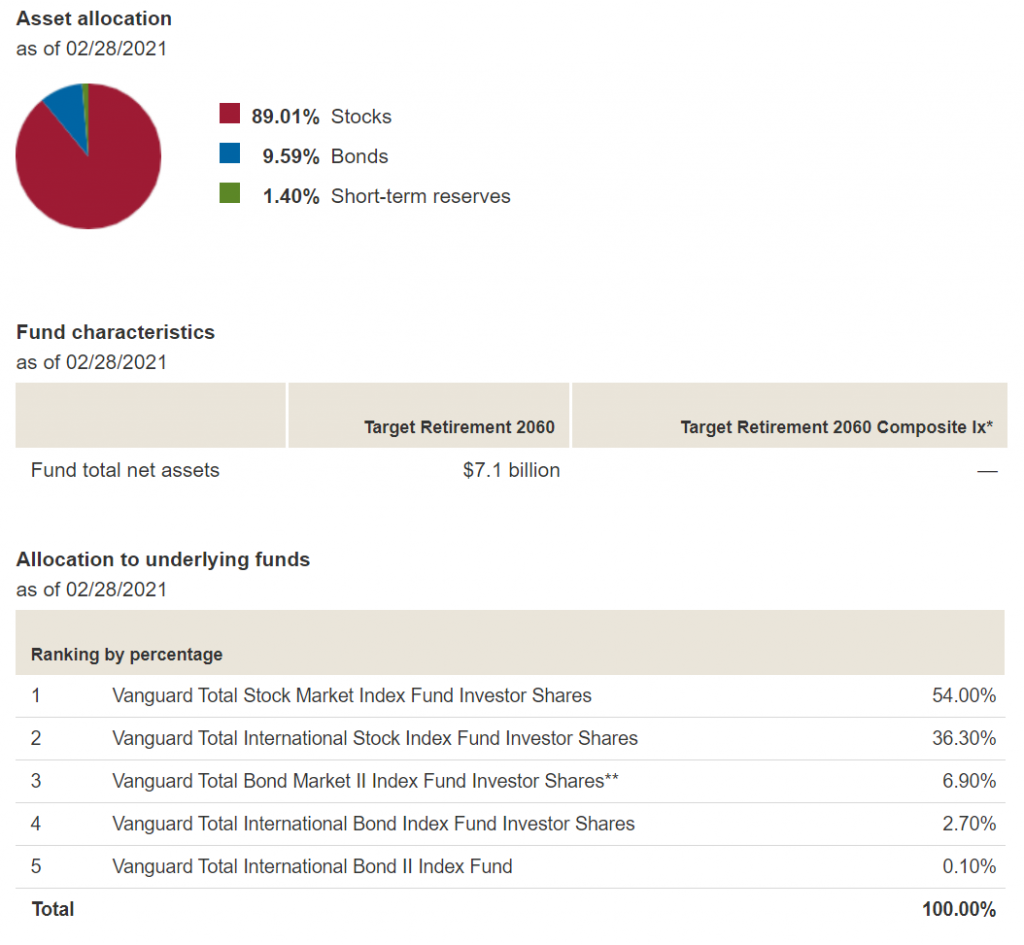Select the 9.59% bonds value

tap(291, 156)
